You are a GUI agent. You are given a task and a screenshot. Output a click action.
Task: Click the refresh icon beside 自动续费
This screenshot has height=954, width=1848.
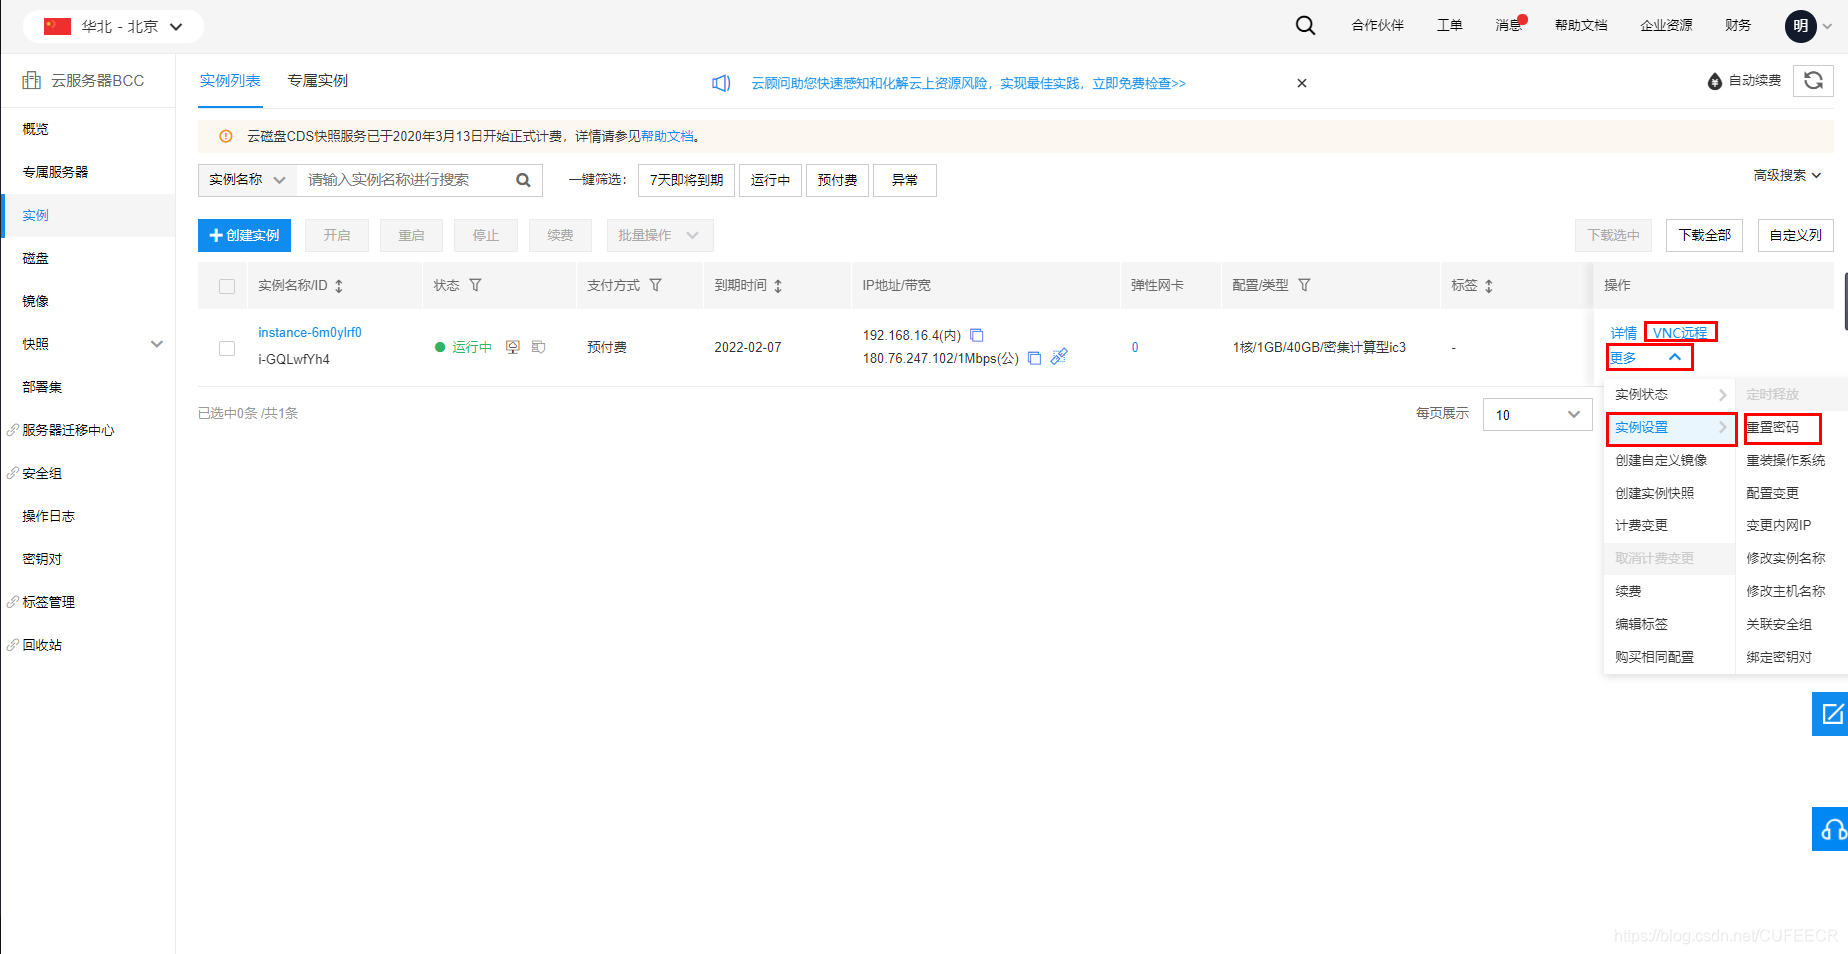[x=1813, y=80]
